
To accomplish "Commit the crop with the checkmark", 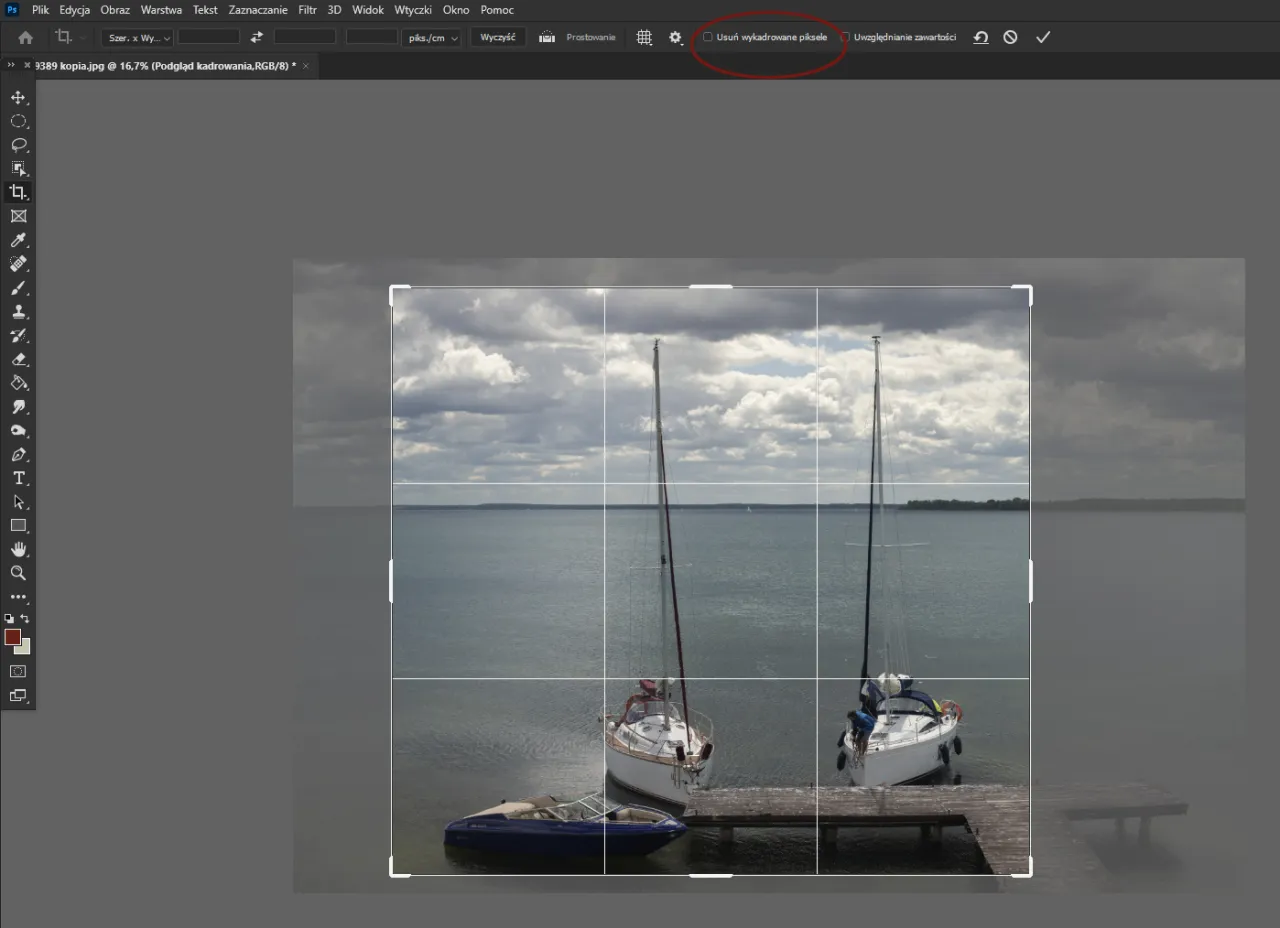I will coord(1043,37).
